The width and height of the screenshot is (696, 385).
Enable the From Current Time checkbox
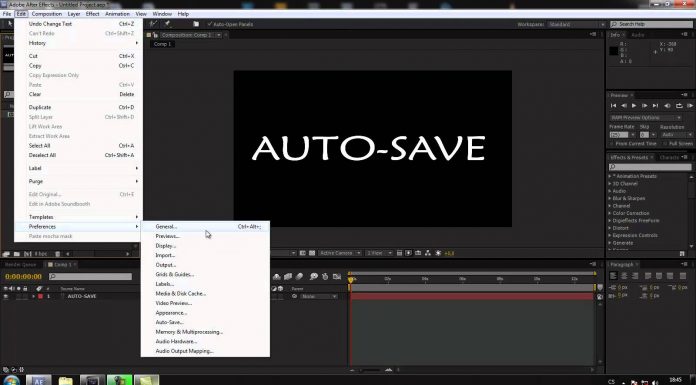[612, 144]
